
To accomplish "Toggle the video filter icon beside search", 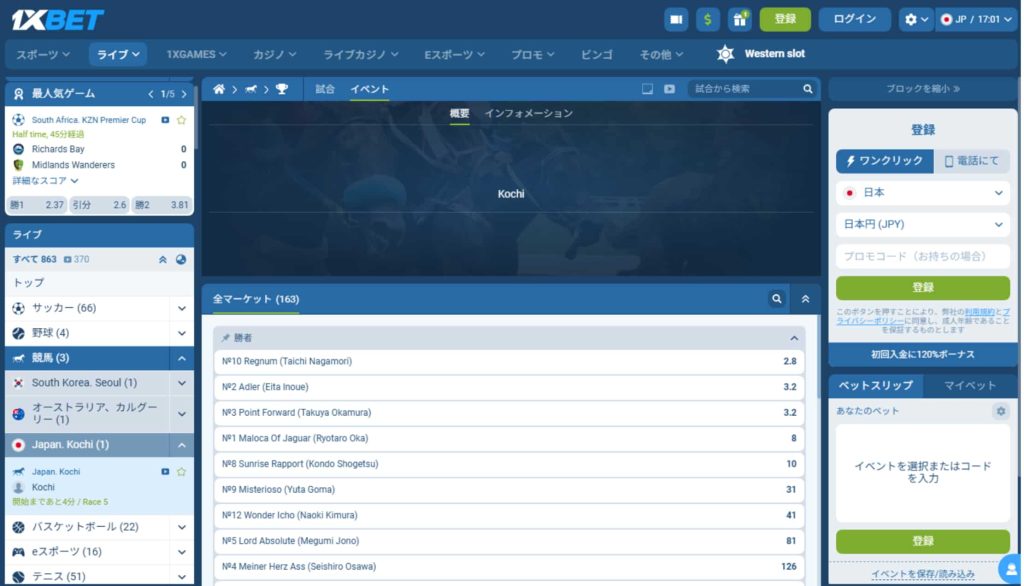I will [669, 89].
